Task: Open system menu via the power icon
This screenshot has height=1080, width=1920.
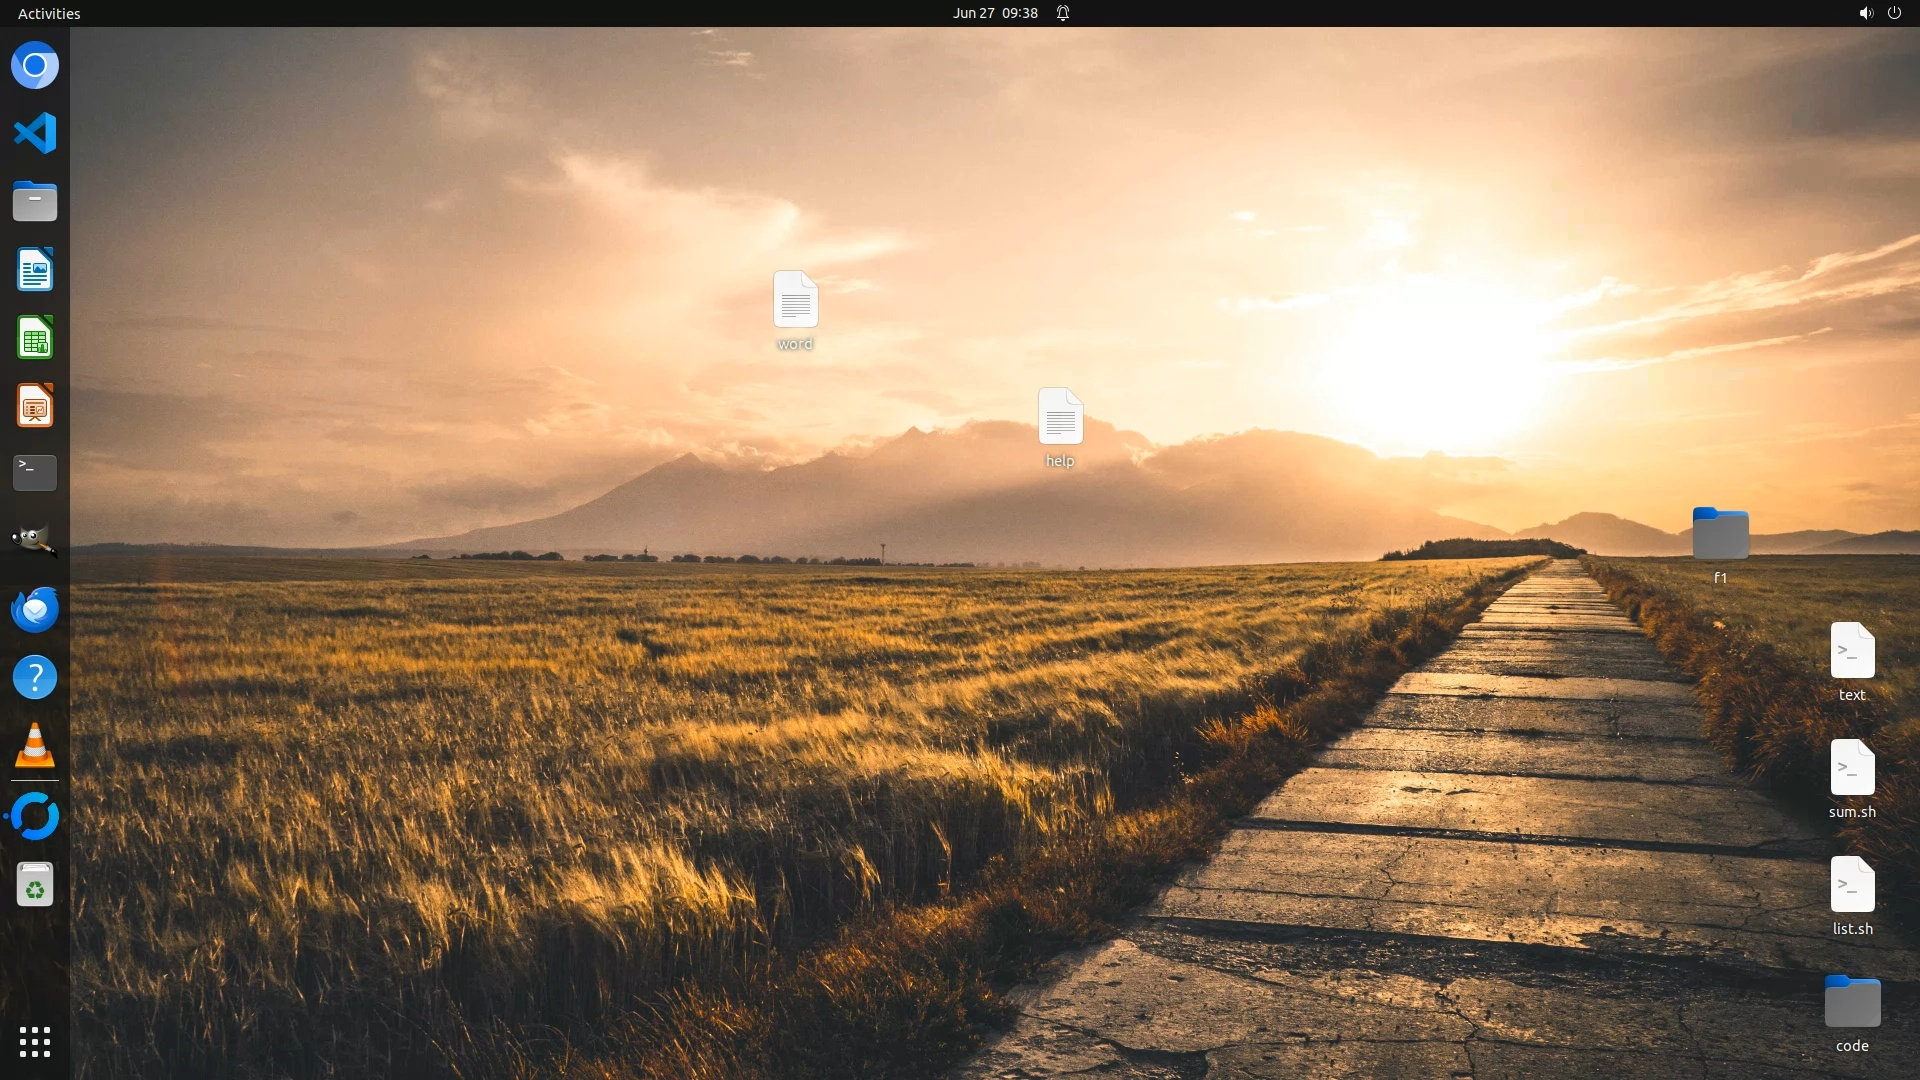Action: tap(1894, 13)
